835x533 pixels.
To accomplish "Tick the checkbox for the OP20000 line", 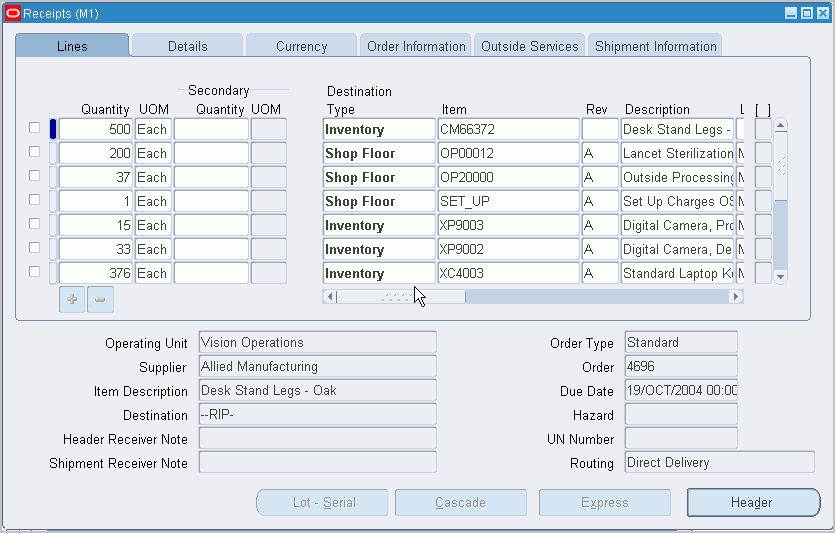I will tap(35, 176).
